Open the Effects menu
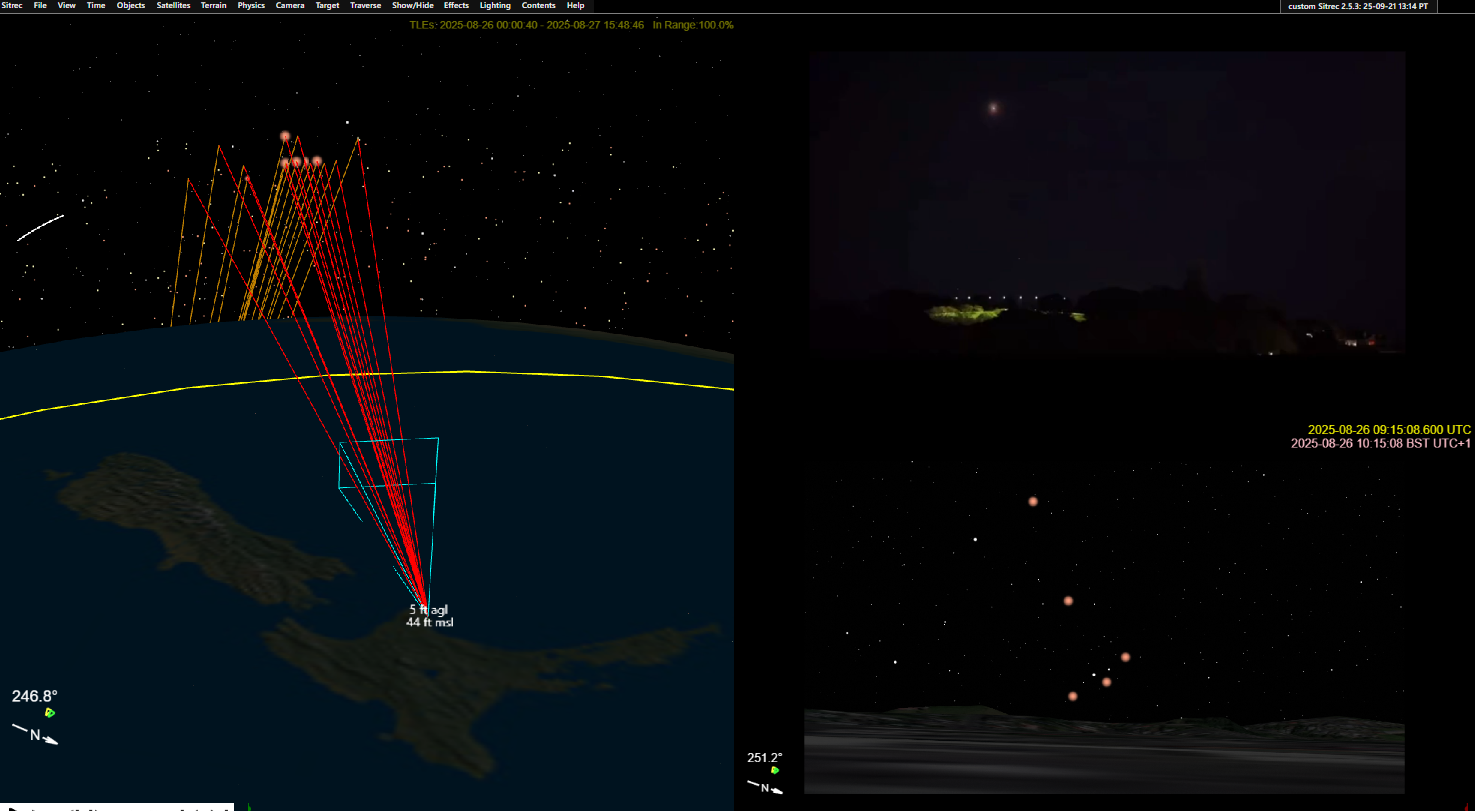The width and height of the screenshot is (1475, 811). point(456,6)
